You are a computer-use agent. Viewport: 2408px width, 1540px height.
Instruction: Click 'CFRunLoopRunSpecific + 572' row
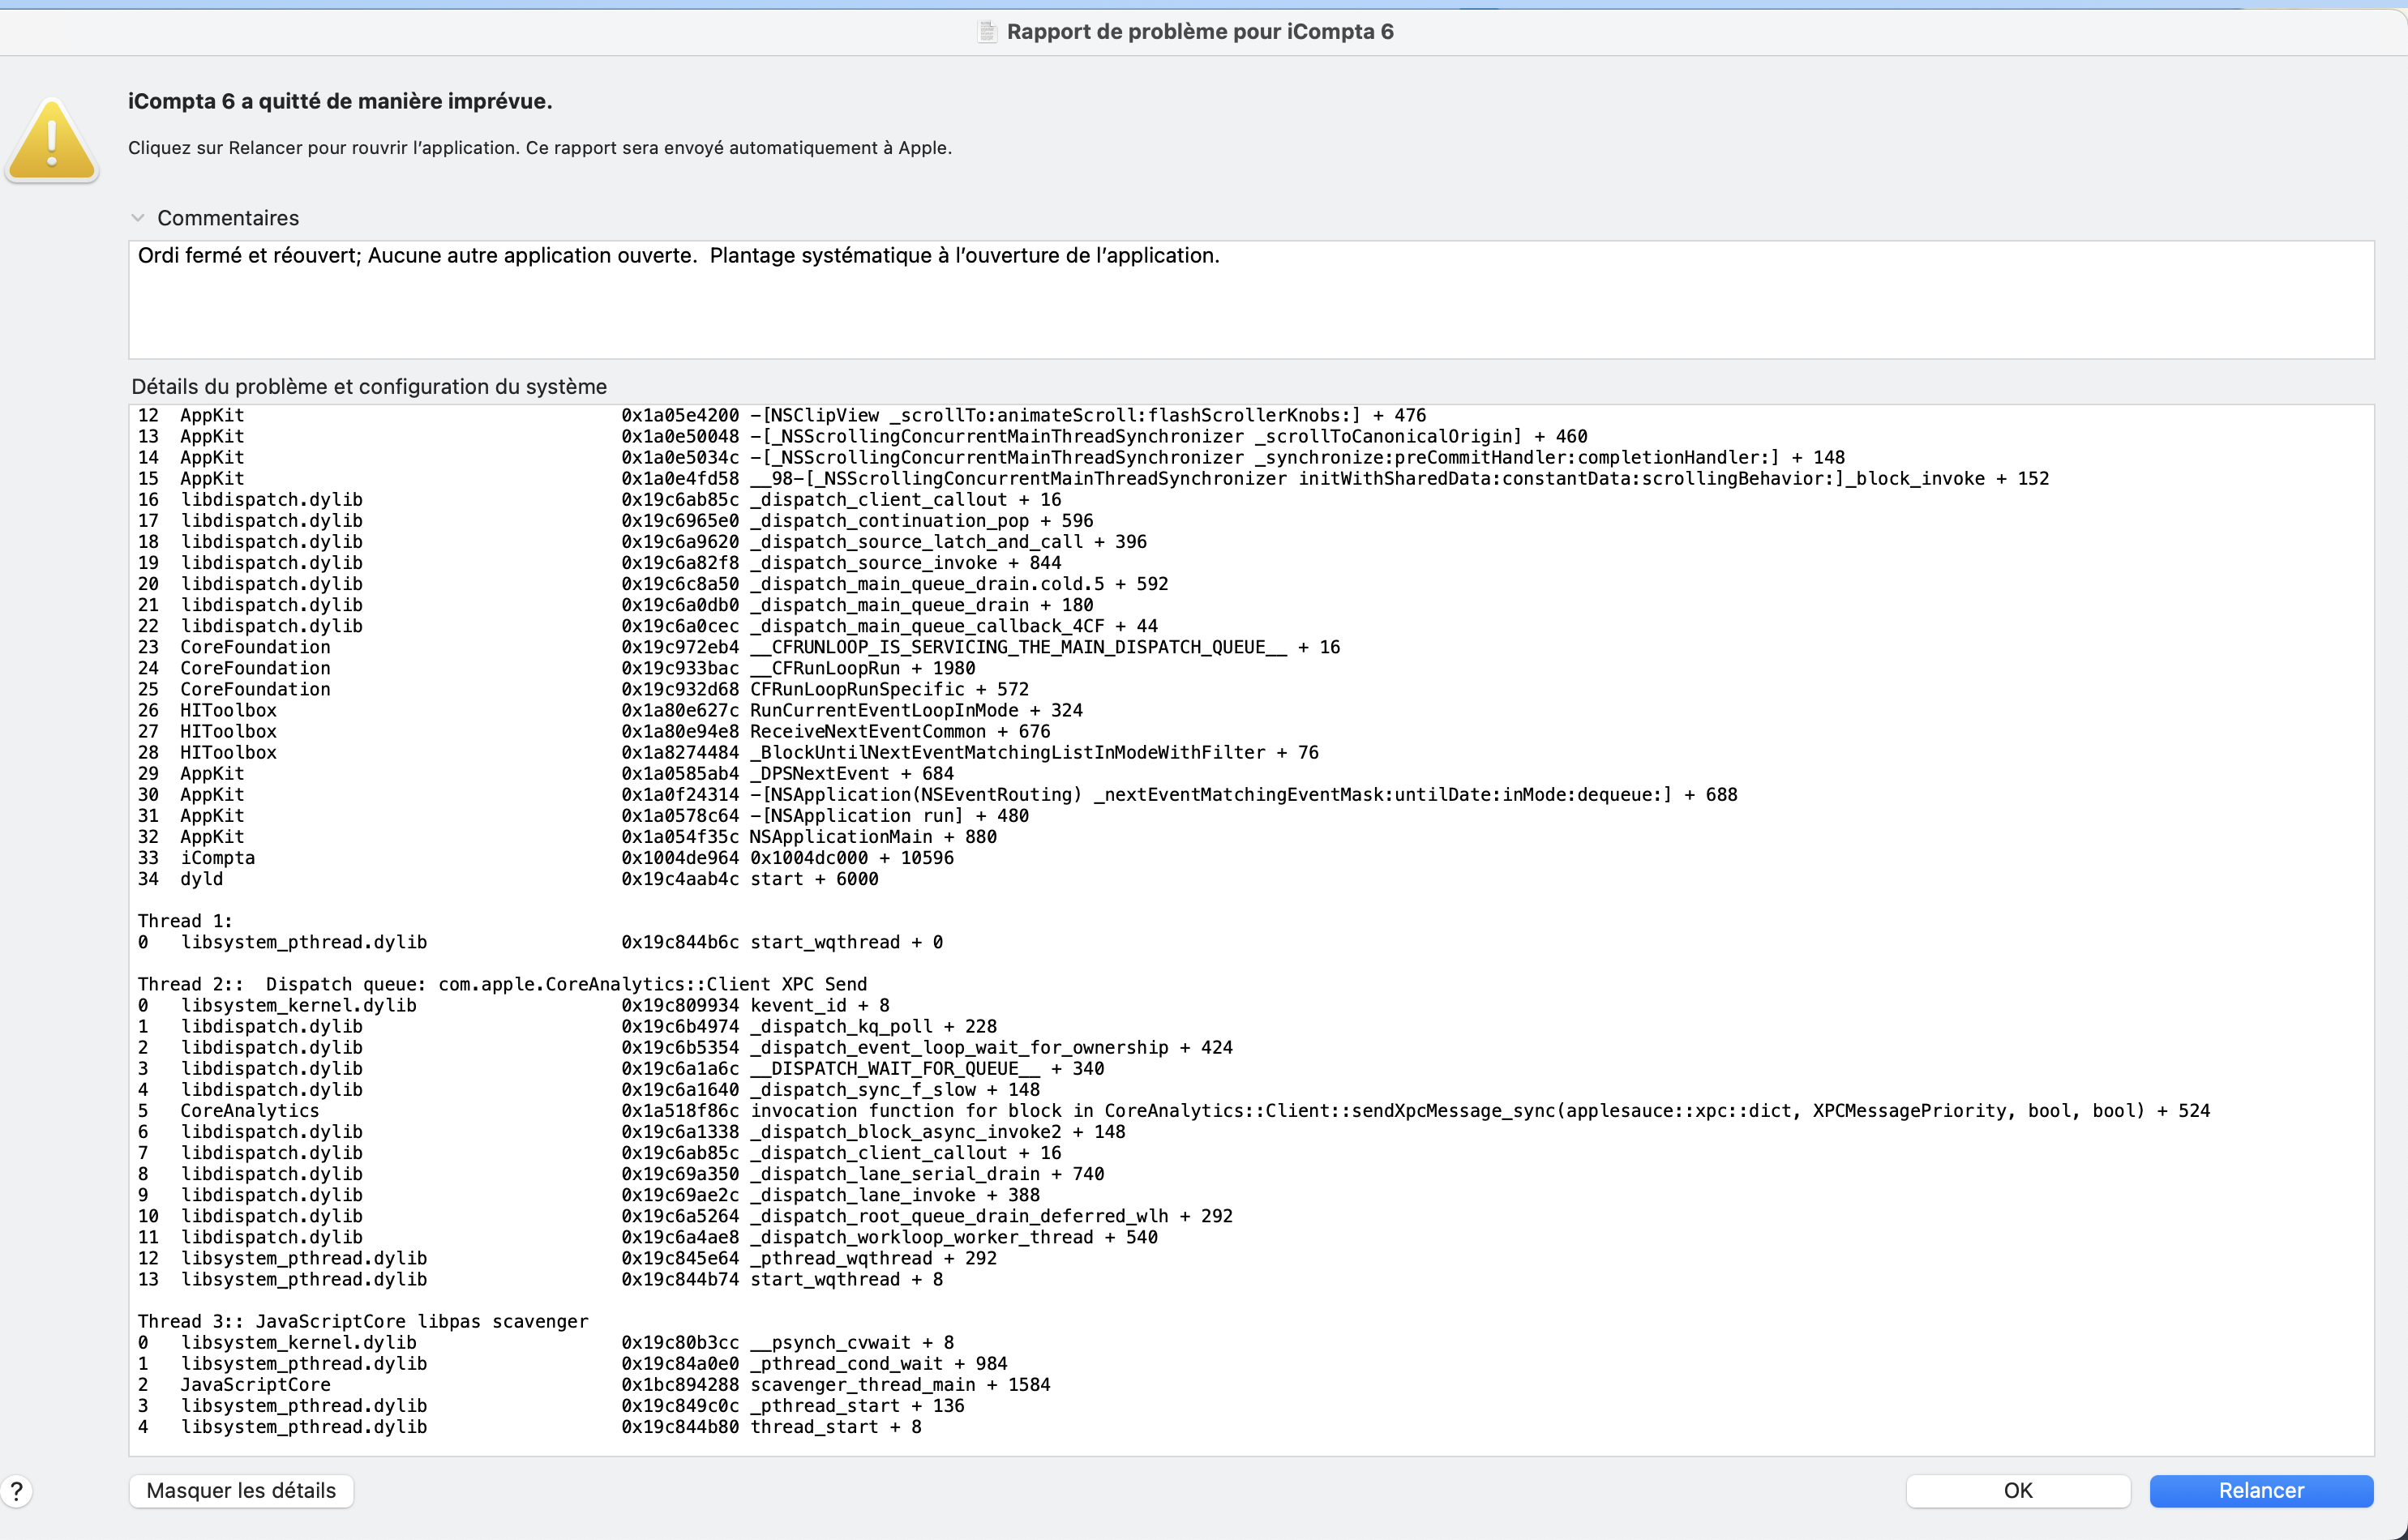(583, 689)
